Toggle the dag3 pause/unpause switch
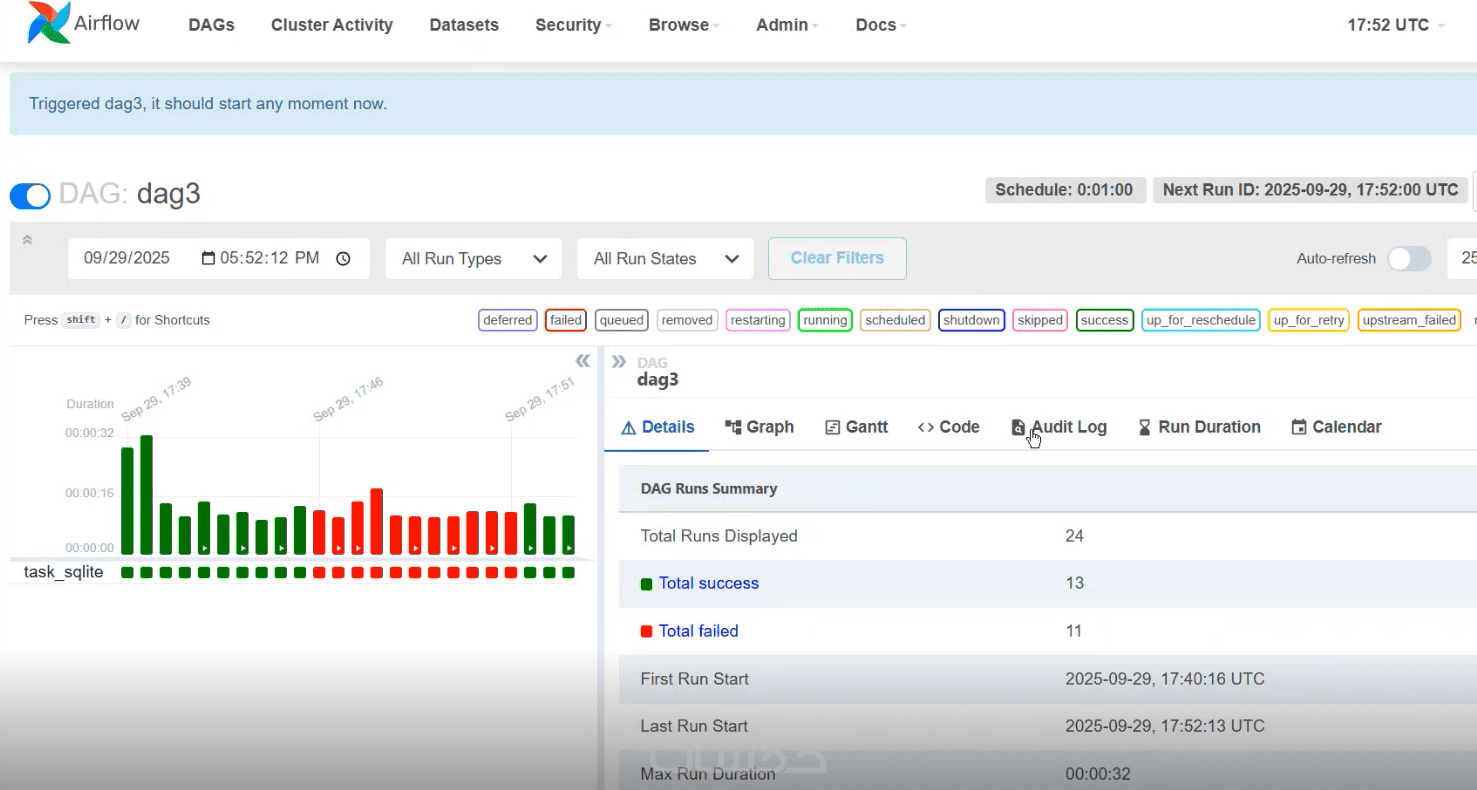The width and height of the screenshot is (1477, 790). [30, 196]
